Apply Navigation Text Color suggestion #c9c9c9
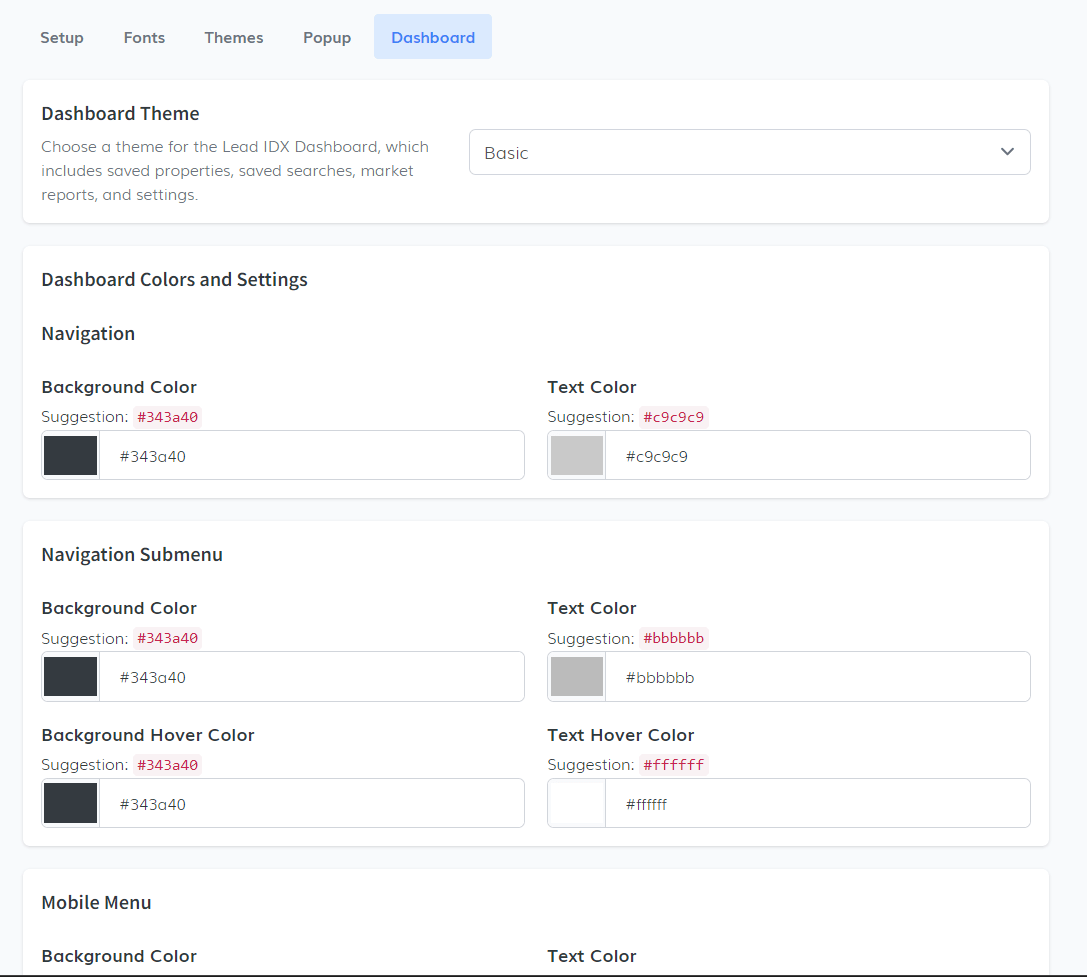 click(x=674, y=417)
